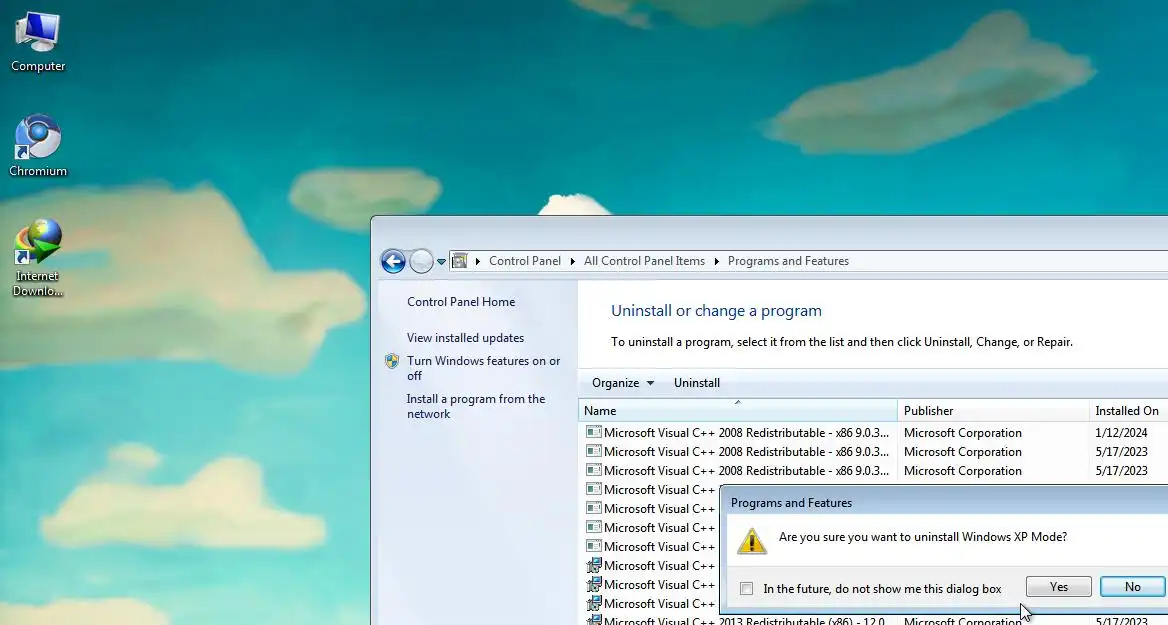Navigate to Control Panel breadcrumb
The width and height of the screenshot is (1168, 625).
[524, 261]
